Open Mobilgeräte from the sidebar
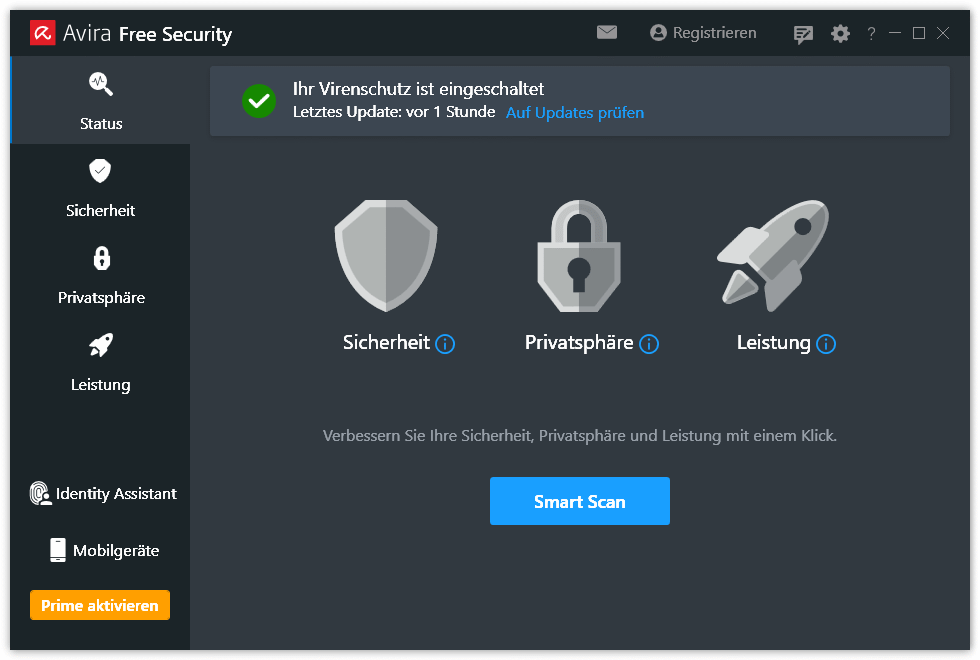 (104, 550)
